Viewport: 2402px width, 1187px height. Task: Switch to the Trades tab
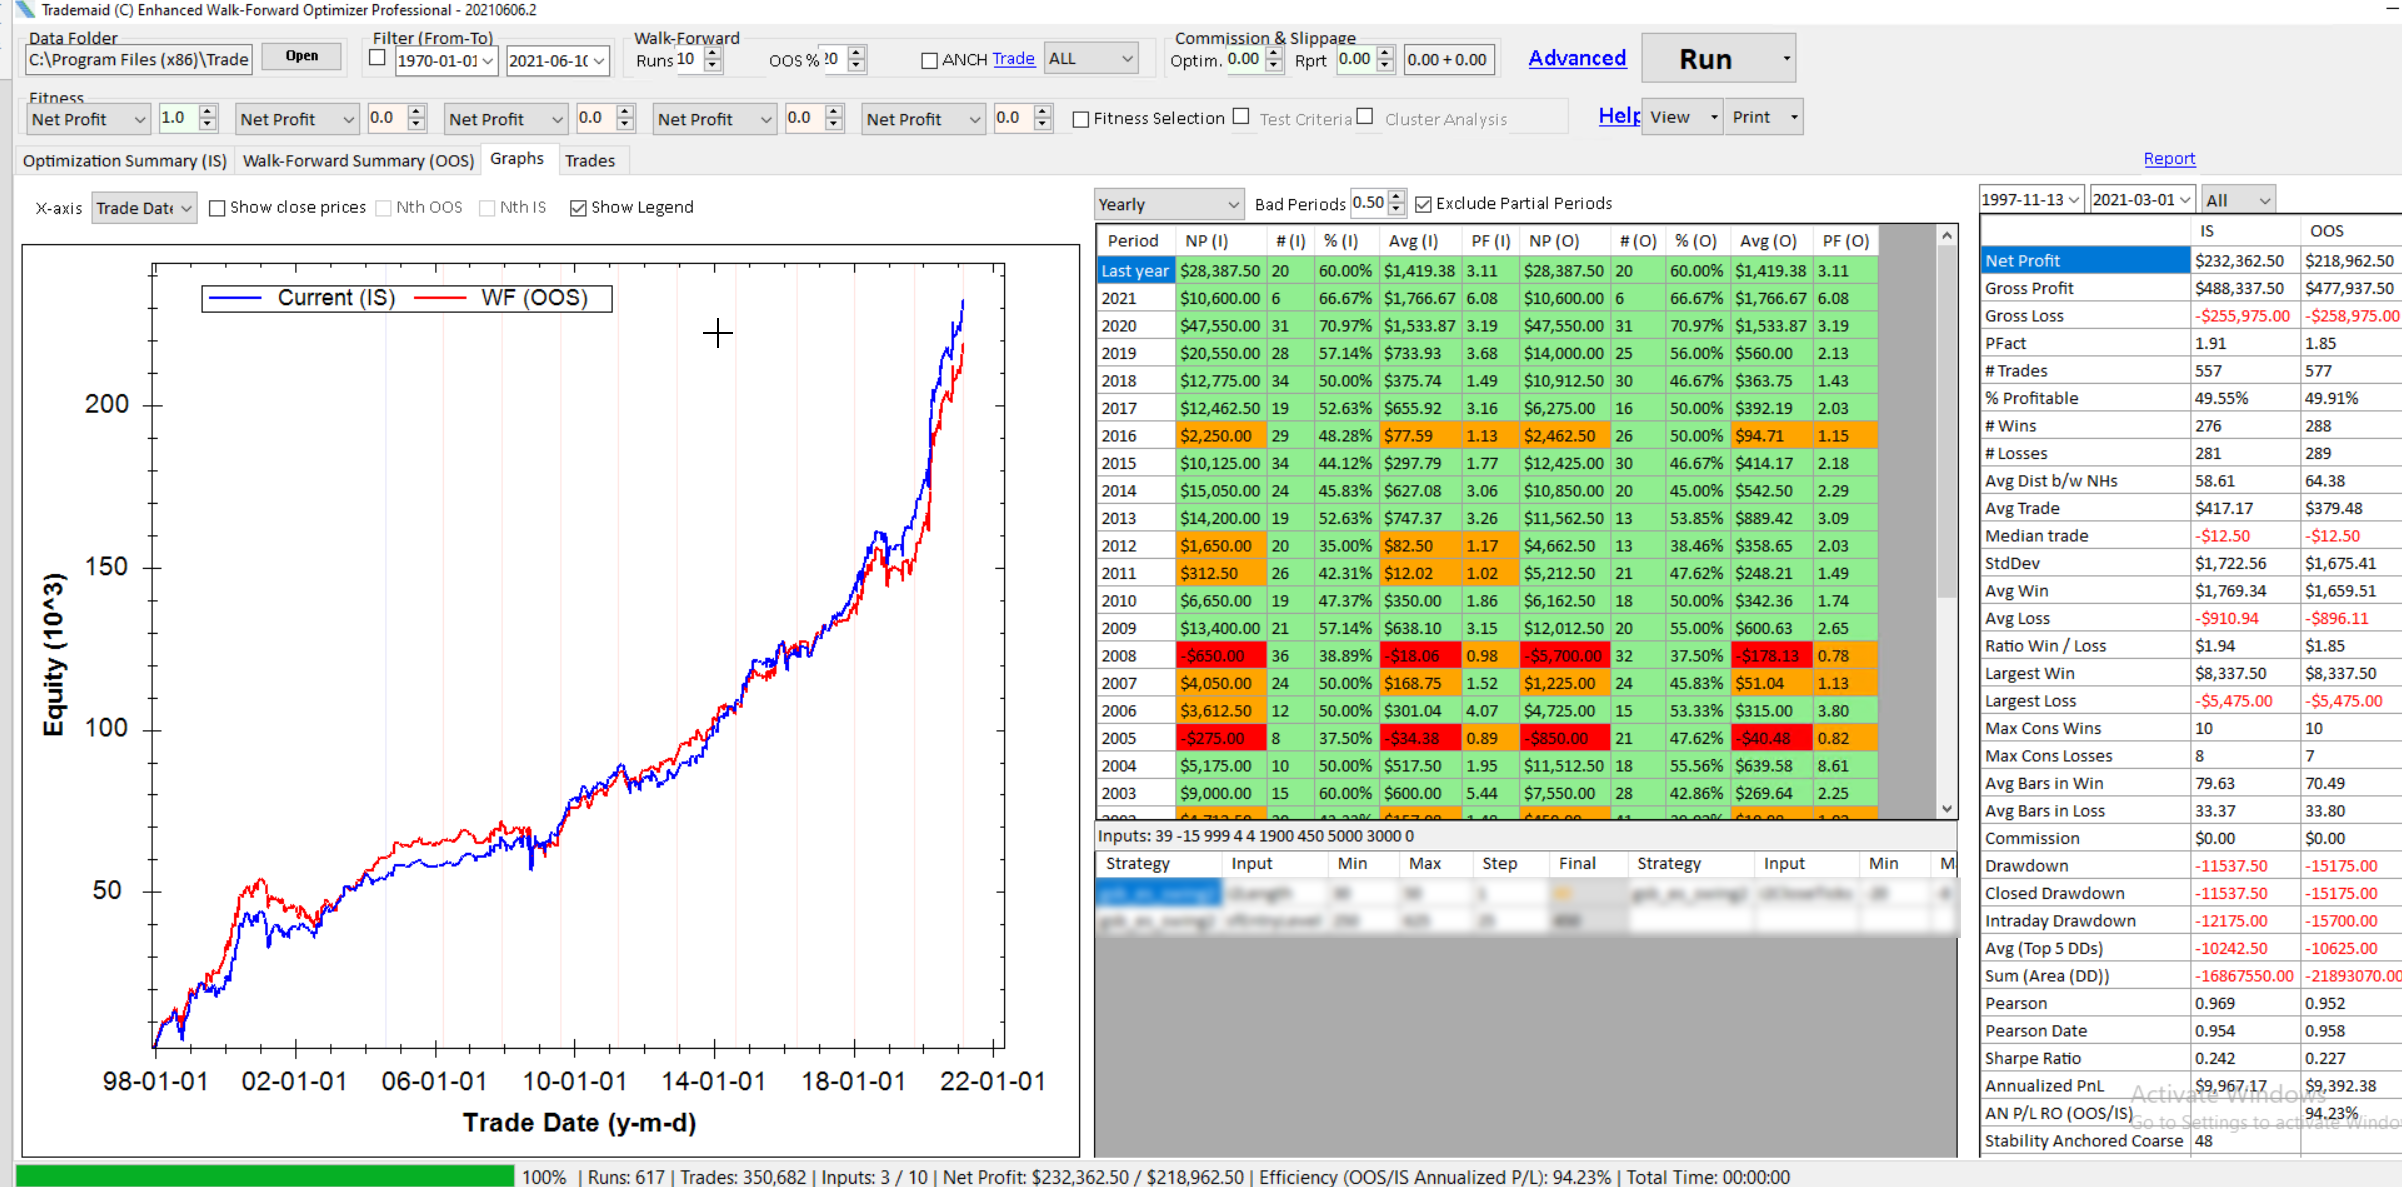[589, 160]
